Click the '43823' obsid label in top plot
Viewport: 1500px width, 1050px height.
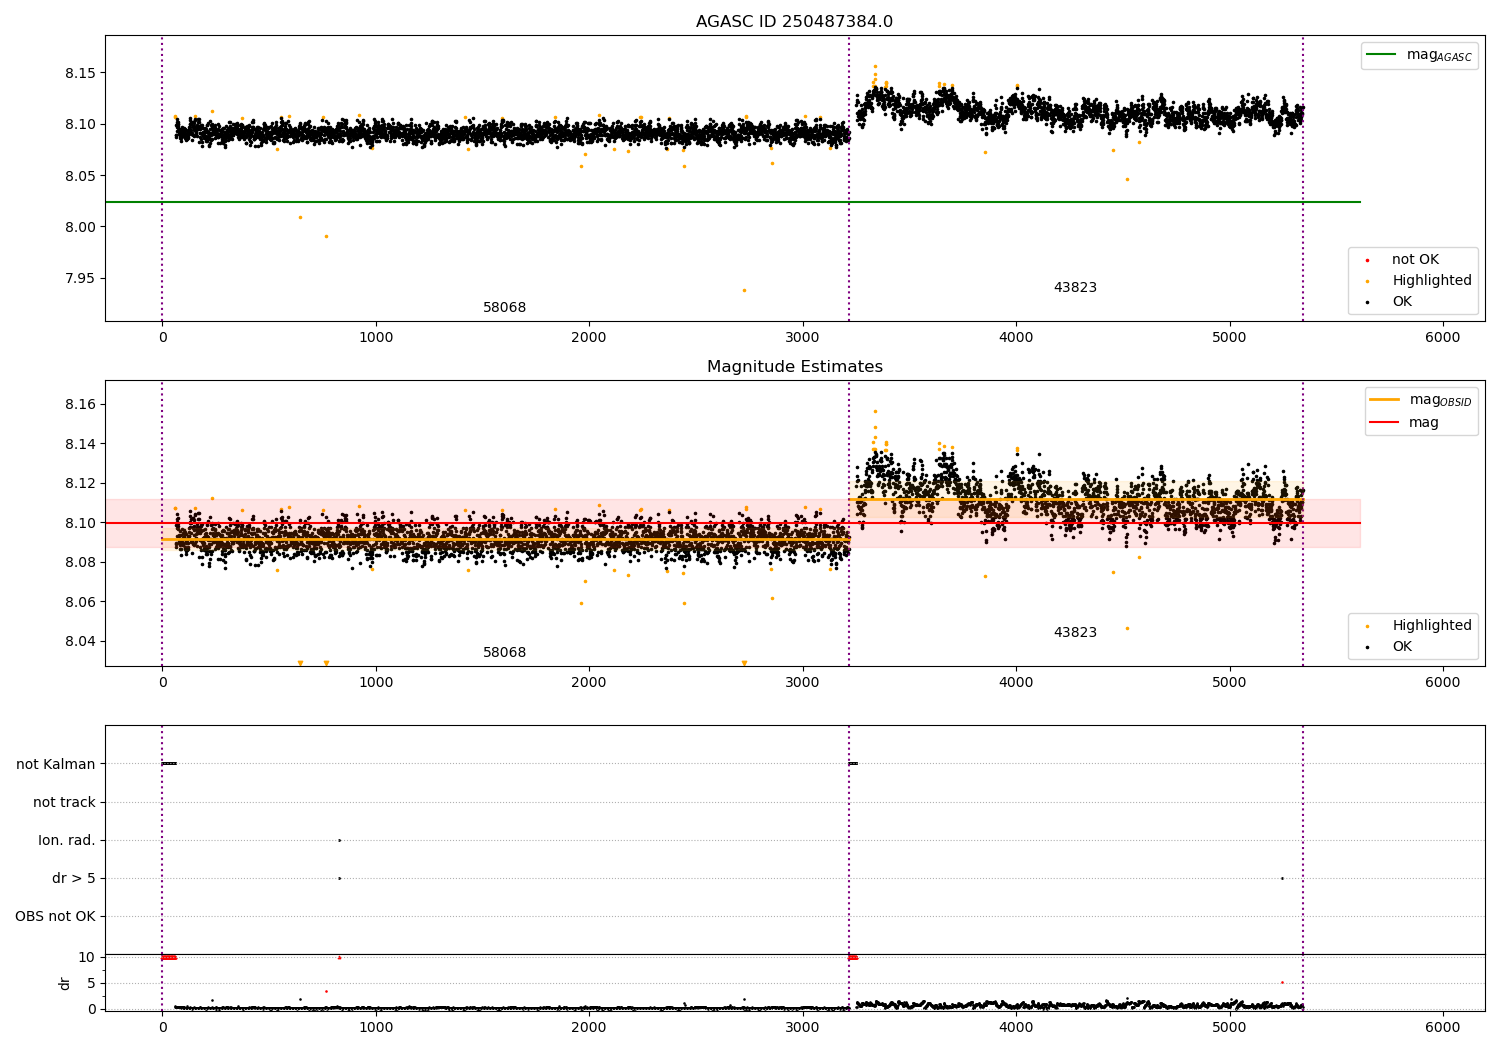pyautogui.click(x=1075, y=288)
